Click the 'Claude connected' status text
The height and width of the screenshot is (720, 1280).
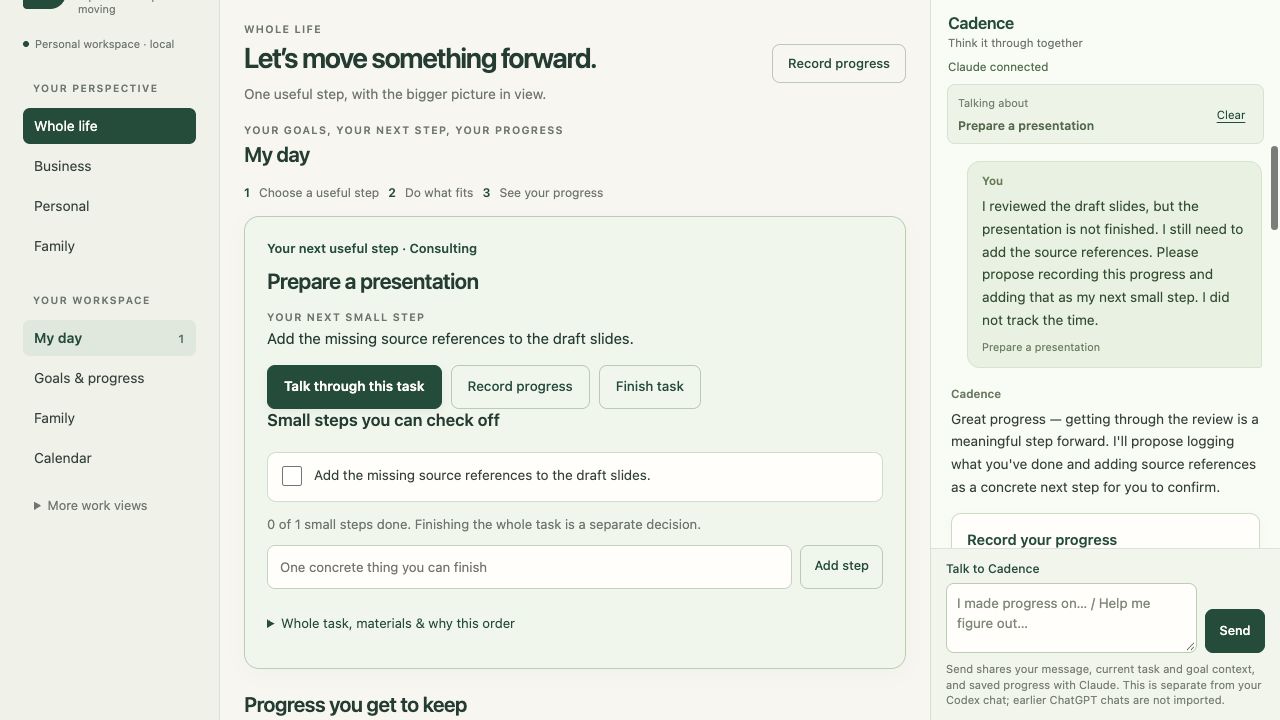998,67
